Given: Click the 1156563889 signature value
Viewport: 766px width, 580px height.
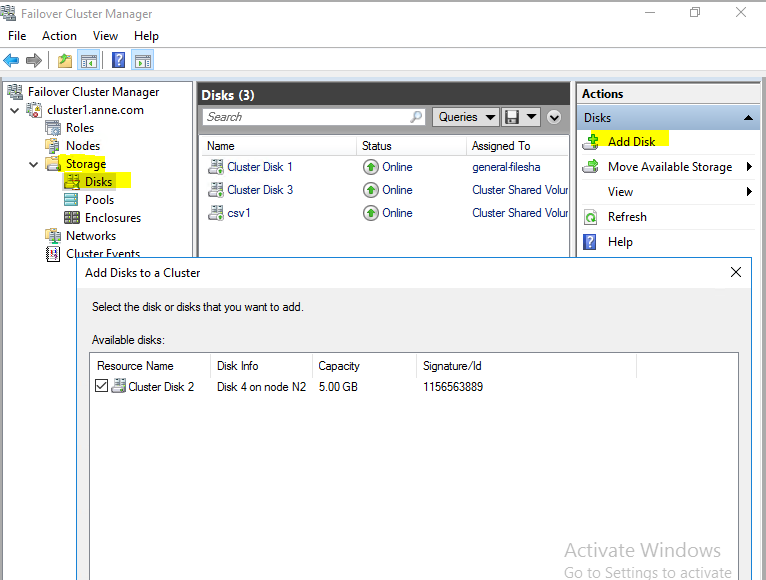Looking at the screenshot, I should coord(453,387).
